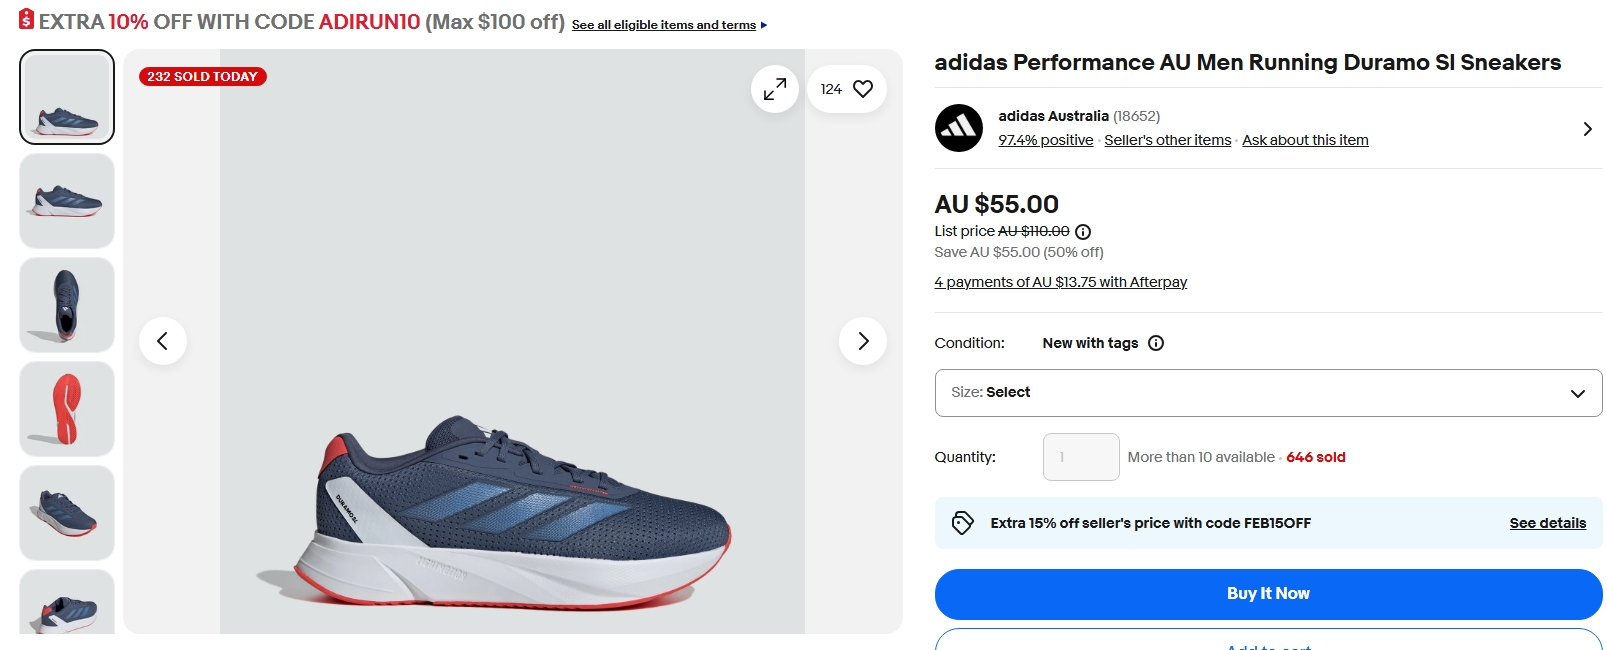1607x650 pixels.
Task: Click the adidas Australia seller logo
Action: pyautogui.click(x=958, y=128)
